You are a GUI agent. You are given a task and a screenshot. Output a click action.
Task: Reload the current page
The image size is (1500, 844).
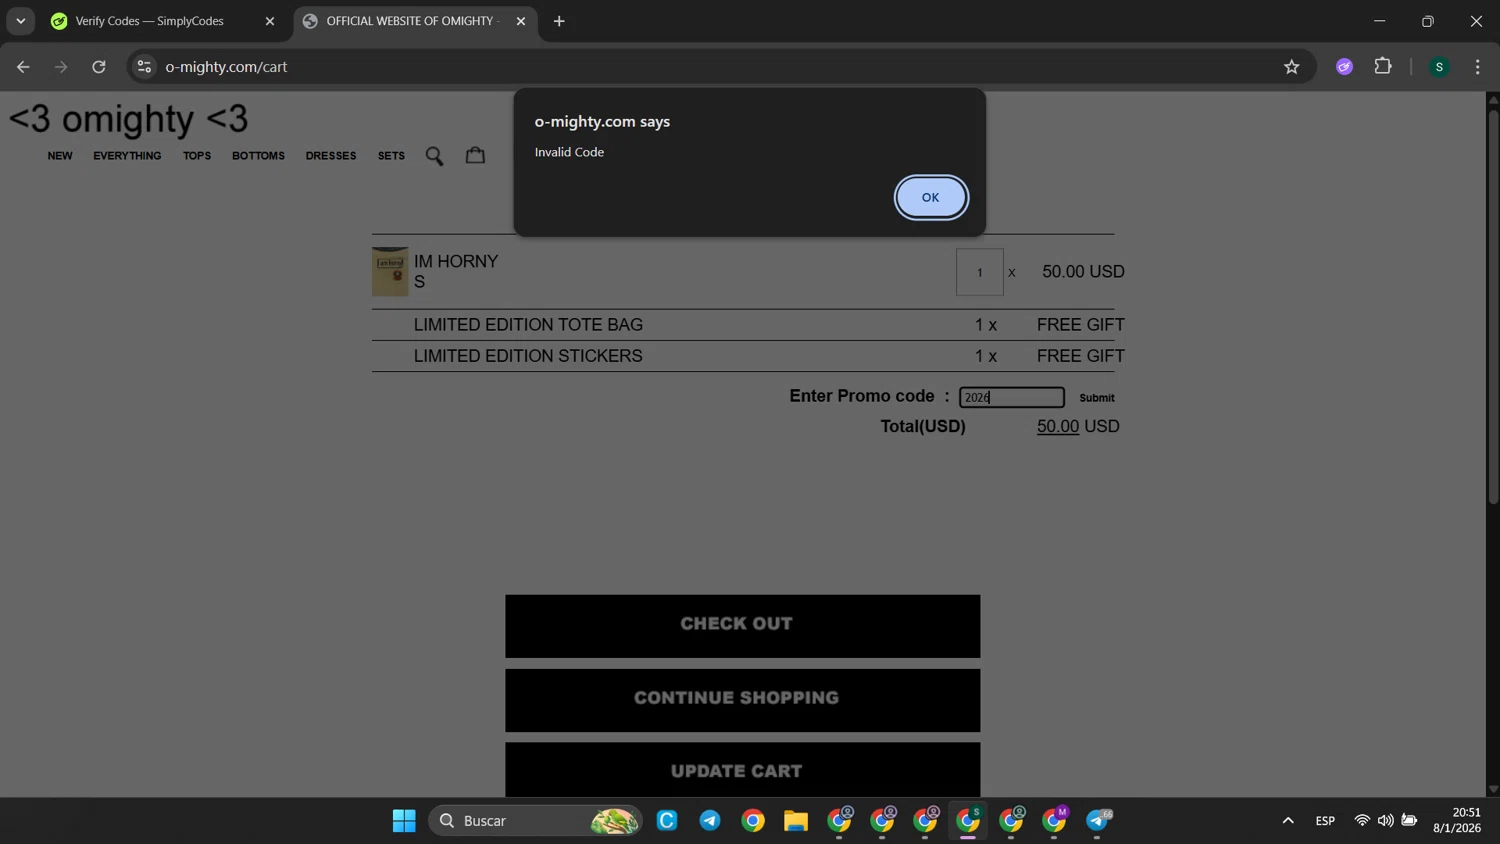click(99, 67)
